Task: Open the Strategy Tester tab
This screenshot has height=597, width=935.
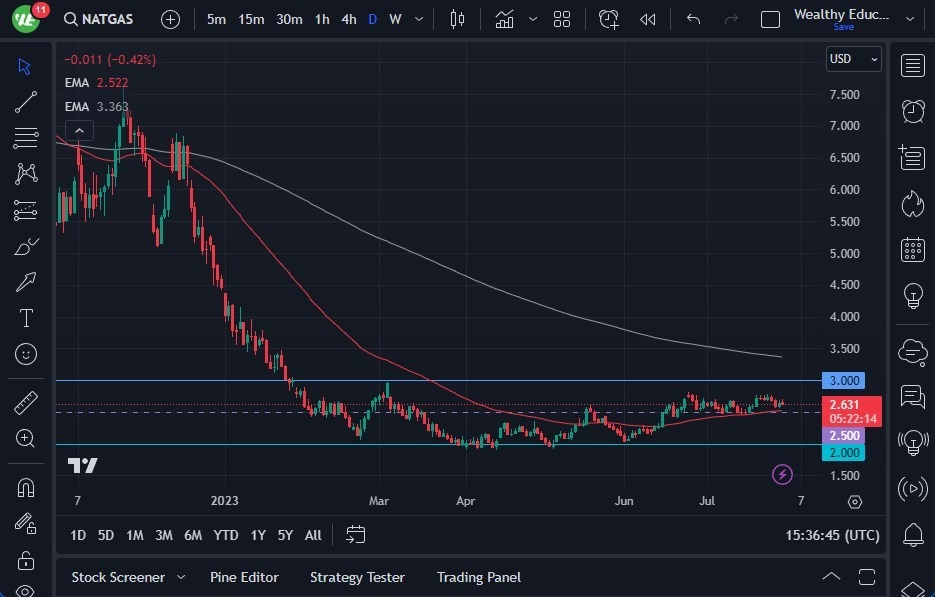Action: [357, 577]
